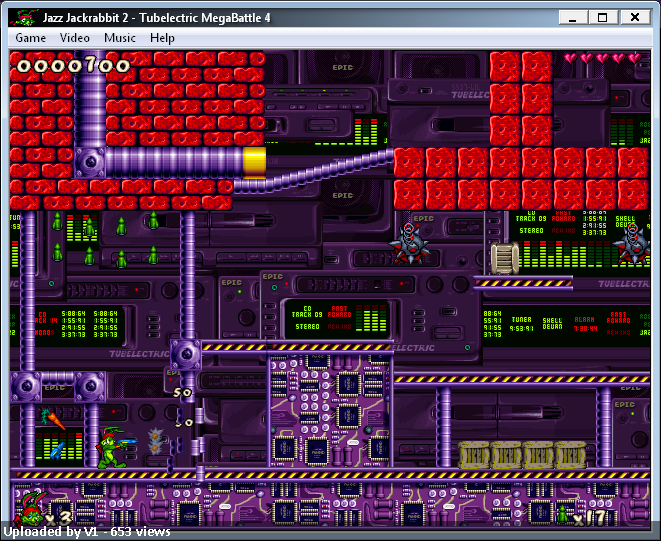
Task: Open the Help menu
Action: [x=162, y=38]
